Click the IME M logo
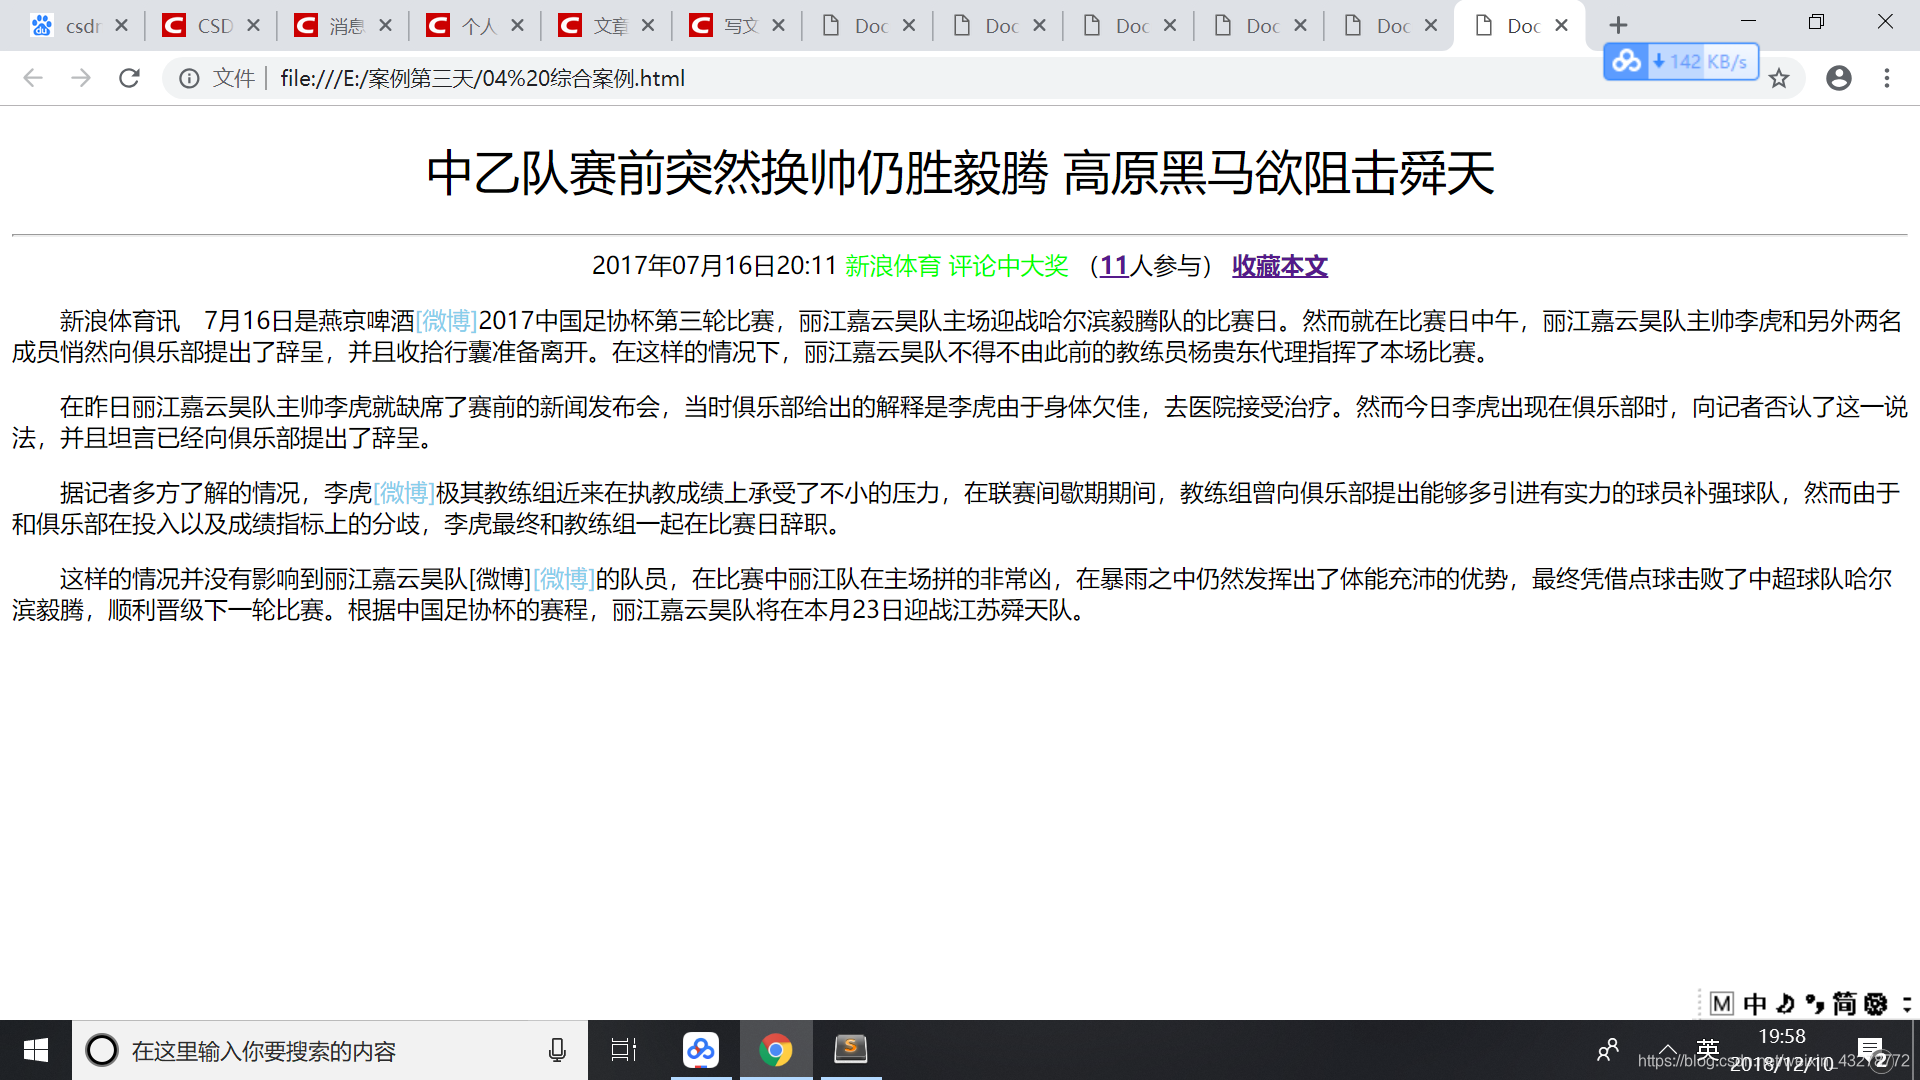 pyautogui.click(x=1721, y=1003)
